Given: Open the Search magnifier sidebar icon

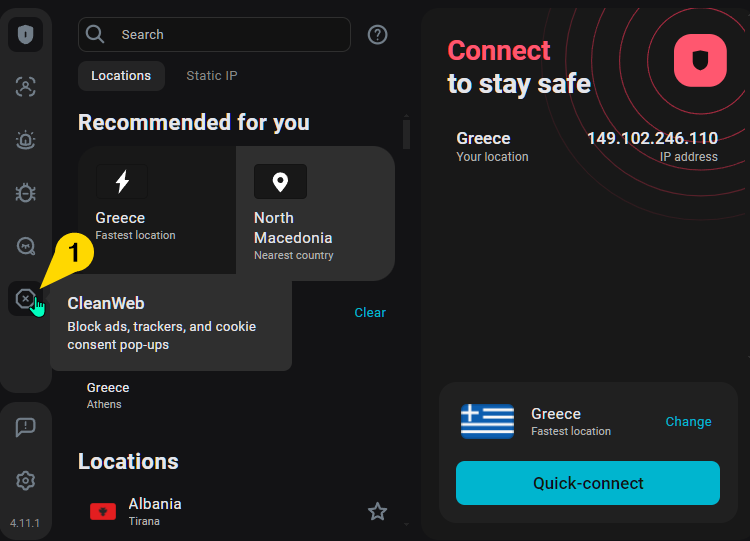Looking at the screenshot, I should click(25, 246).
